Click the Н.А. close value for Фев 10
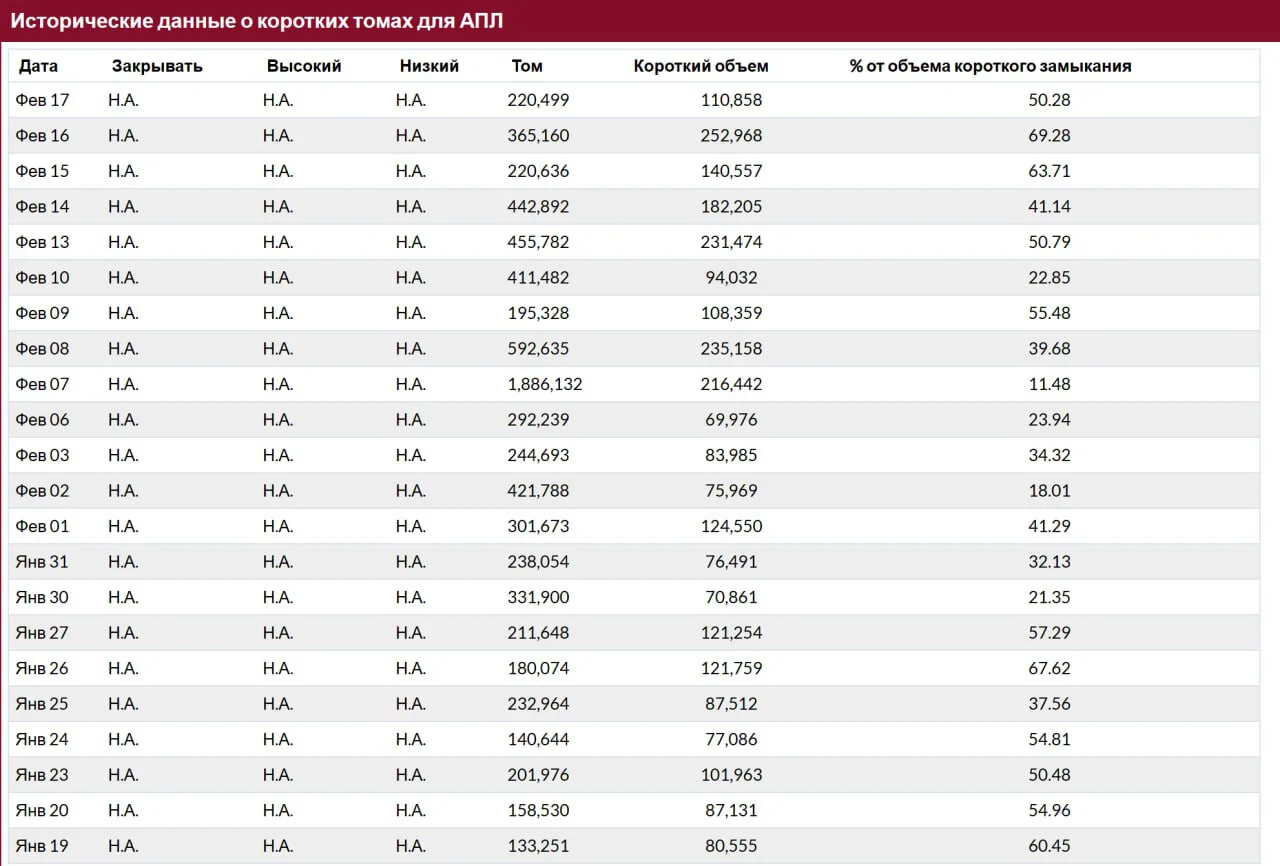This screenshot has width=1280, height=866. pyautogui.click(x=123, y=277)
